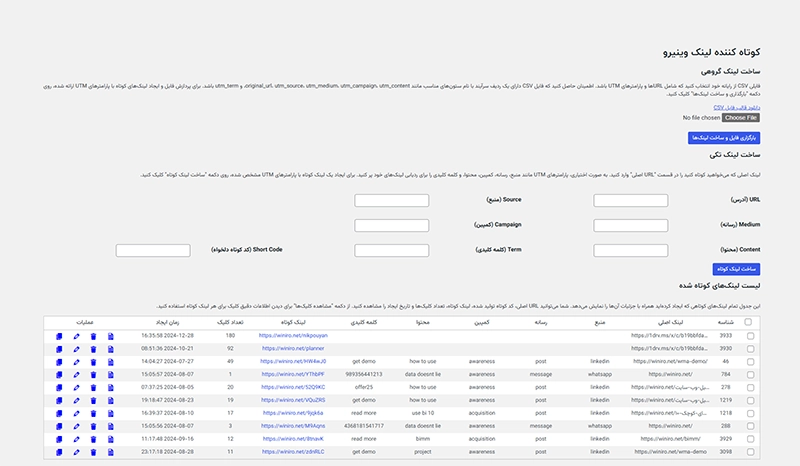This screenshot has height=466, width=800.
Task: Open the https://winiro.net/YThbPF short link
Action: (x=293, y=374)
